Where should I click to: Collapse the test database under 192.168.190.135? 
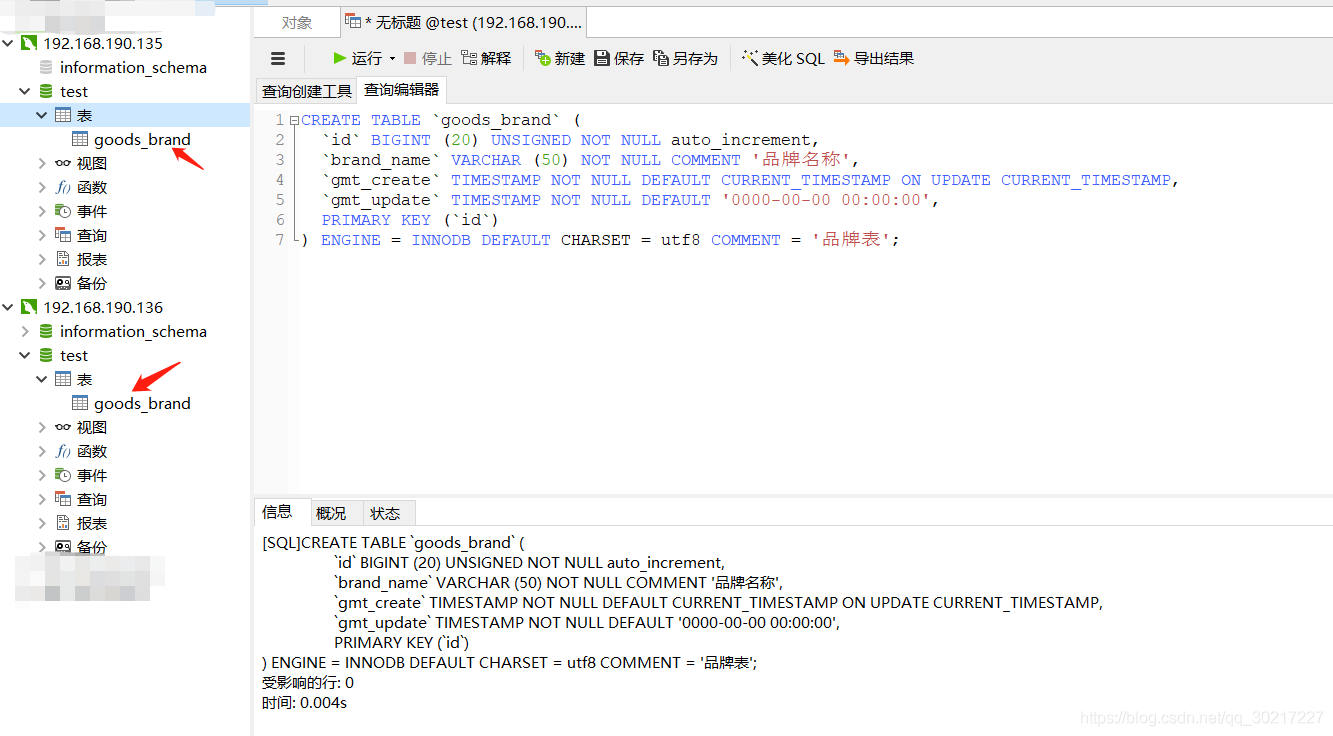tap(25, 92)
